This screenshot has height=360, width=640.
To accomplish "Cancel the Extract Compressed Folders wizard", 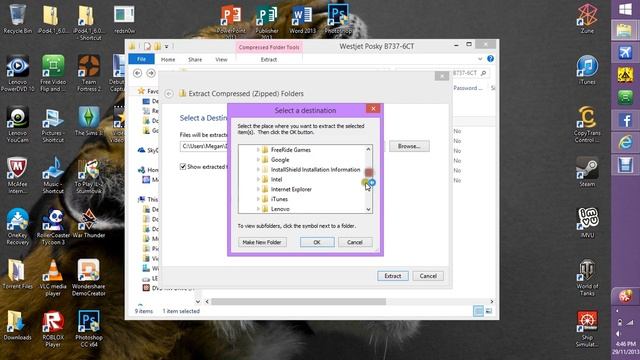I will tap(428, 276).
